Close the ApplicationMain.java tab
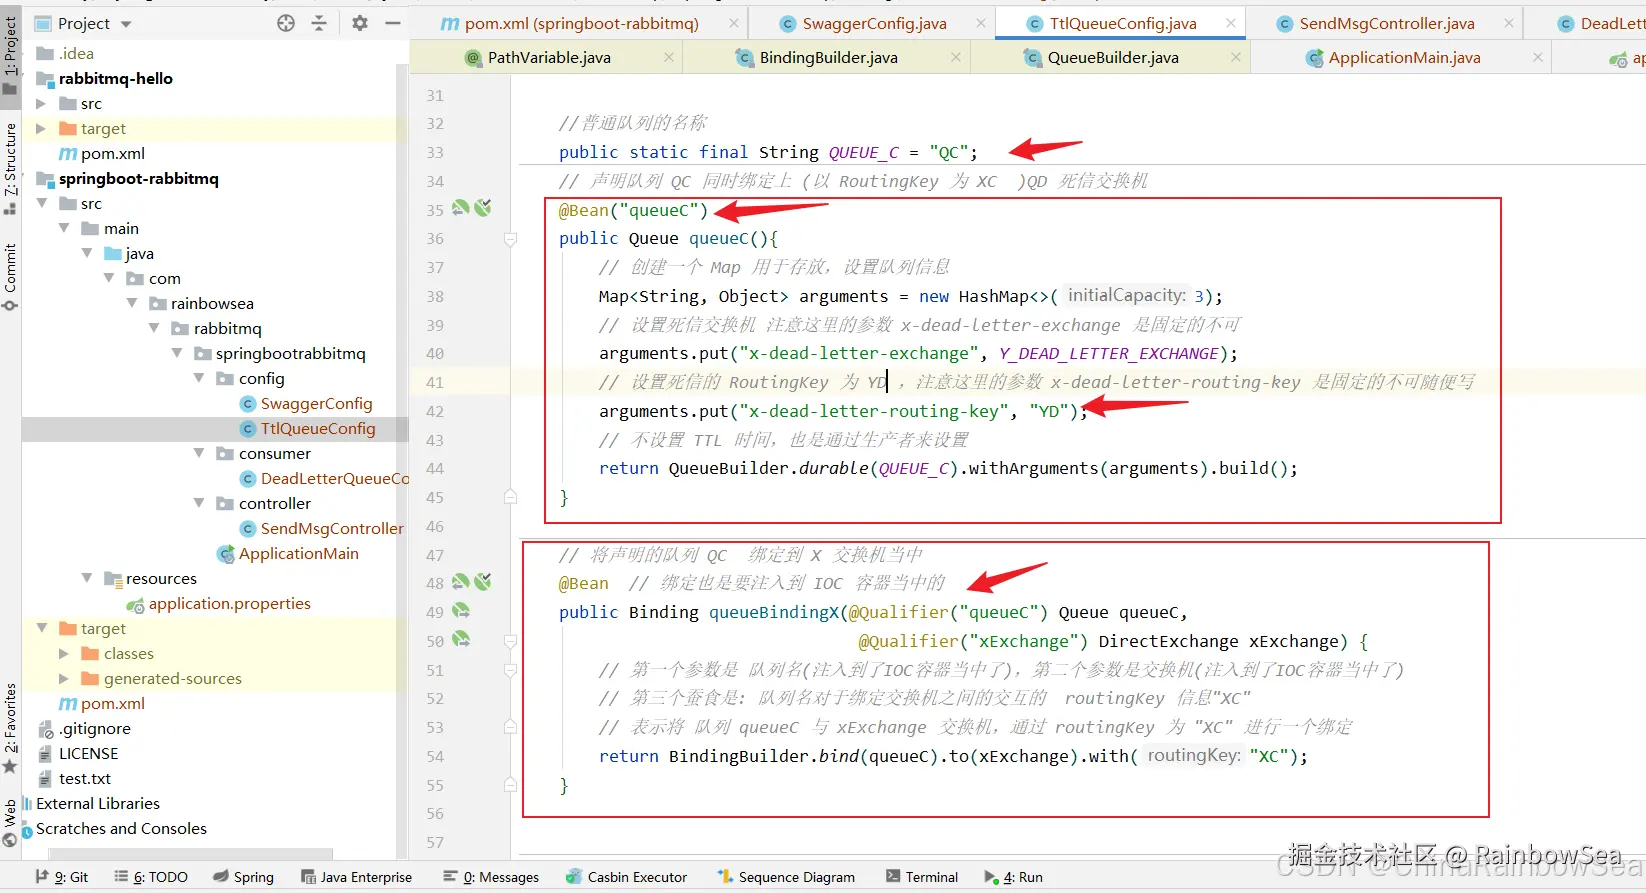1646x893 pixels. [1538, 58]
